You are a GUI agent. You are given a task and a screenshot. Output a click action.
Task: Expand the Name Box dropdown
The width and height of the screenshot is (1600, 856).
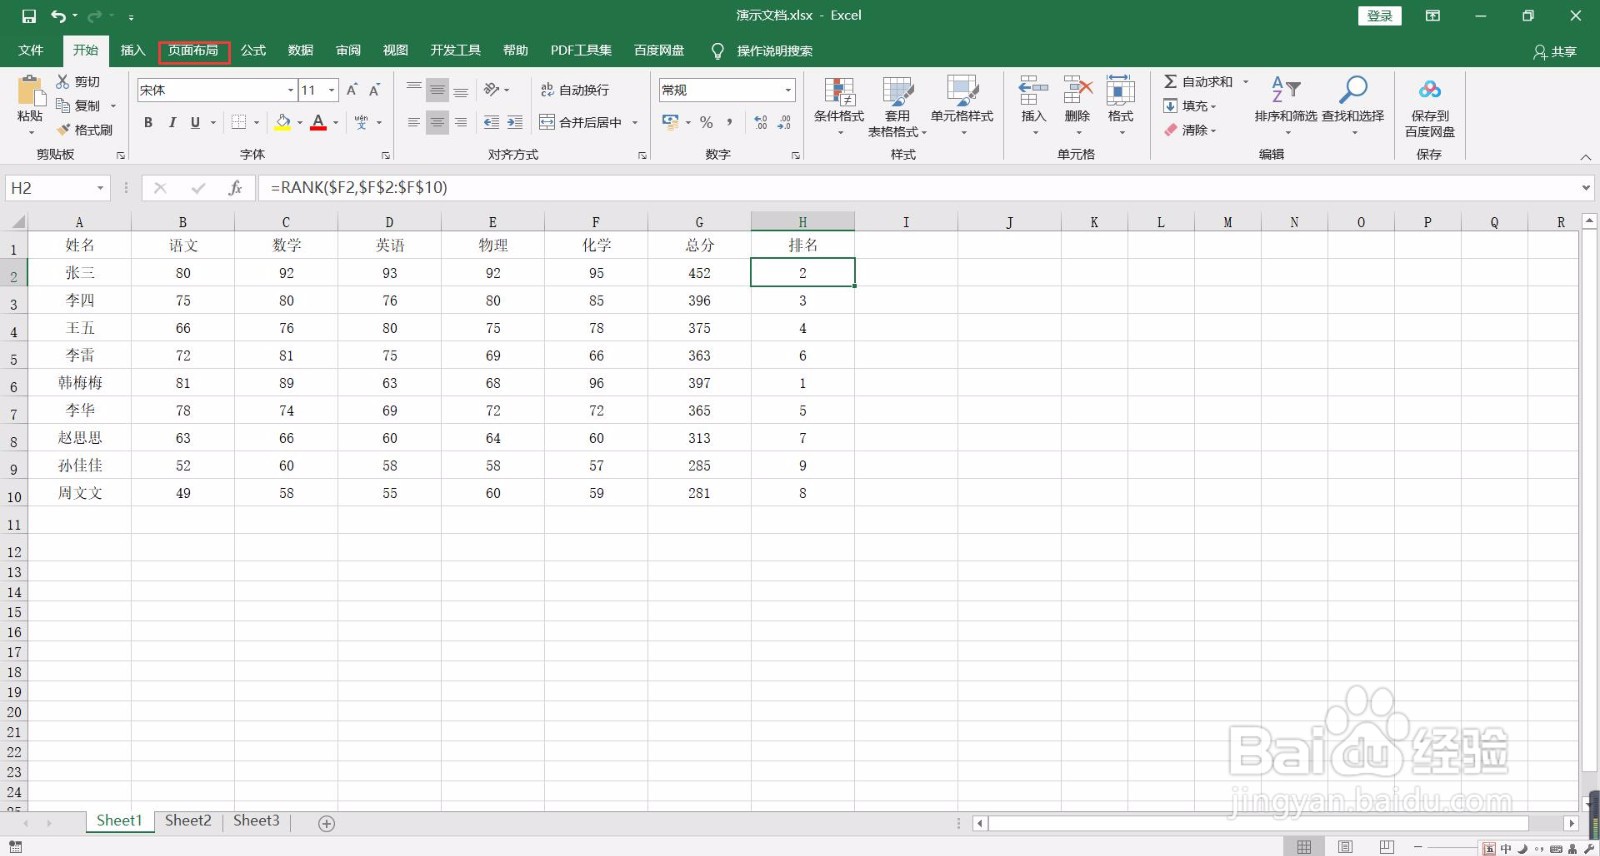tap(100, 188)
